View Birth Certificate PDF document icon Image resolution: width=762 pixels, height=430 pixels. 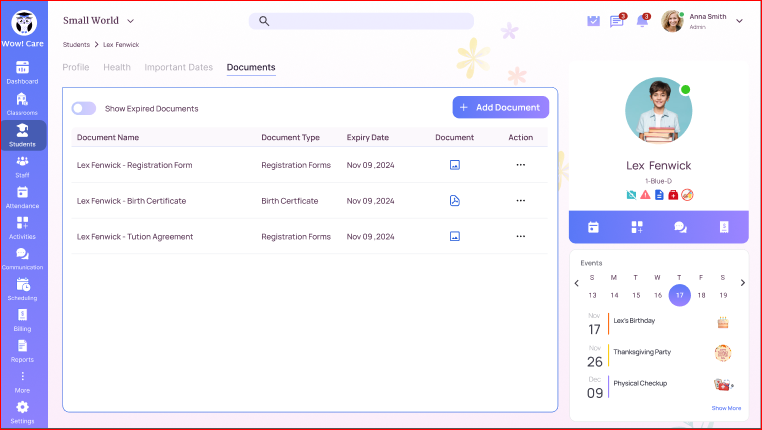click(454, 201)
